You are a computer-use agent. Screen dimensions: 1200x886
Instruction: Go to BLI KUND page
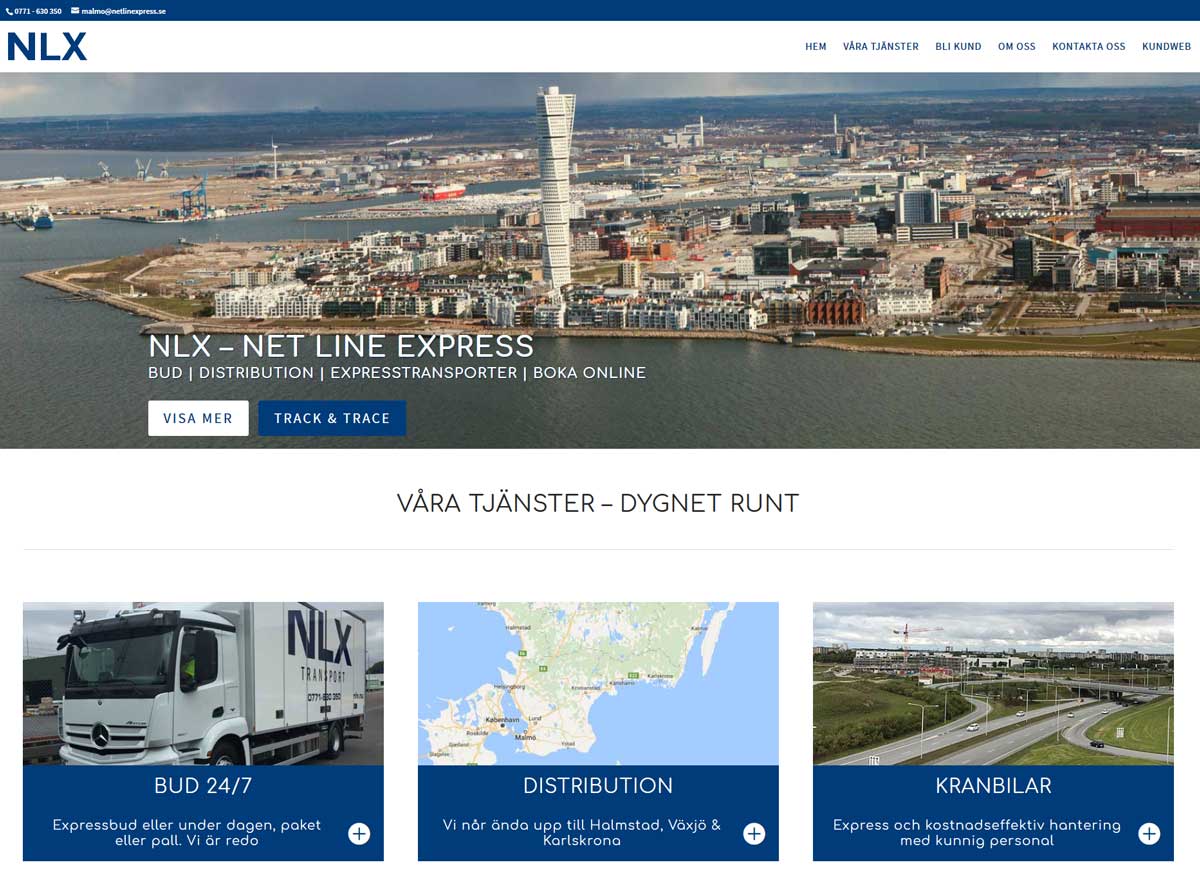pyautogui.click(x=958, y=46)
